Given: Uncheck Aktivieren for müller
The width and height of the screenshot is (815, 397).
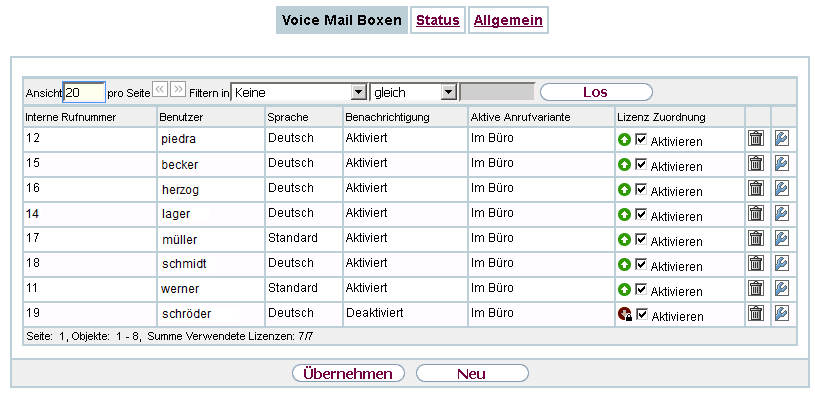Looking at the screenshot, I should tap(641, 239).
